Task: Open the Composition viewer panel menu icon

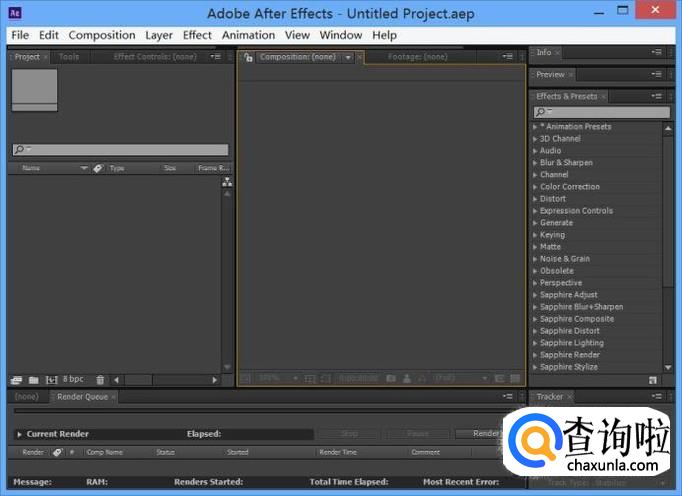Action: click(507, 57)
